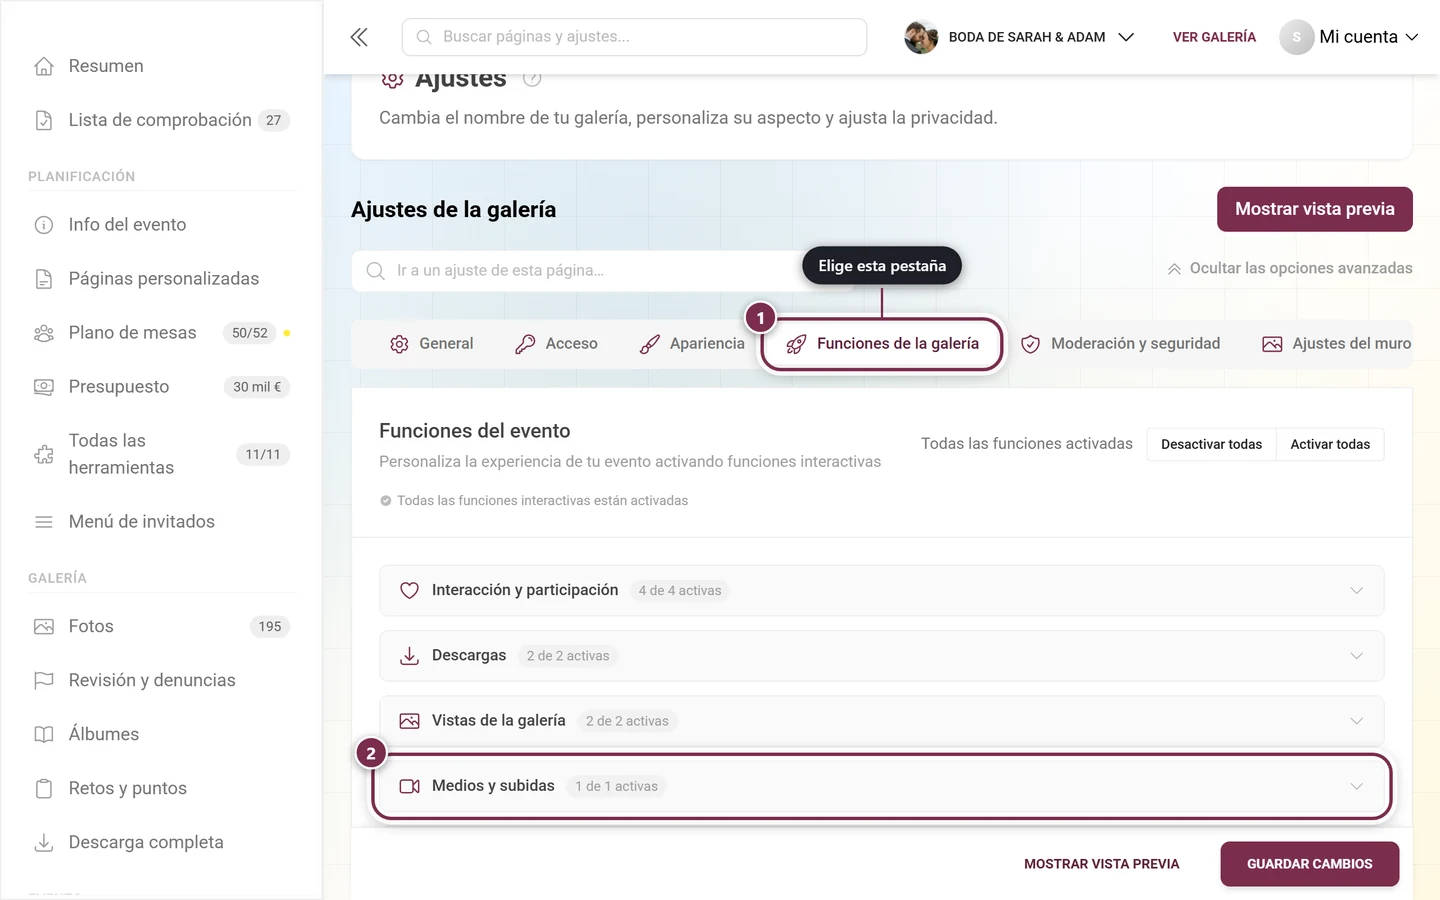1440x900 pixels.
Task: Open the Moderación y seguridad tab
Action: click(x=1120, y=344)
